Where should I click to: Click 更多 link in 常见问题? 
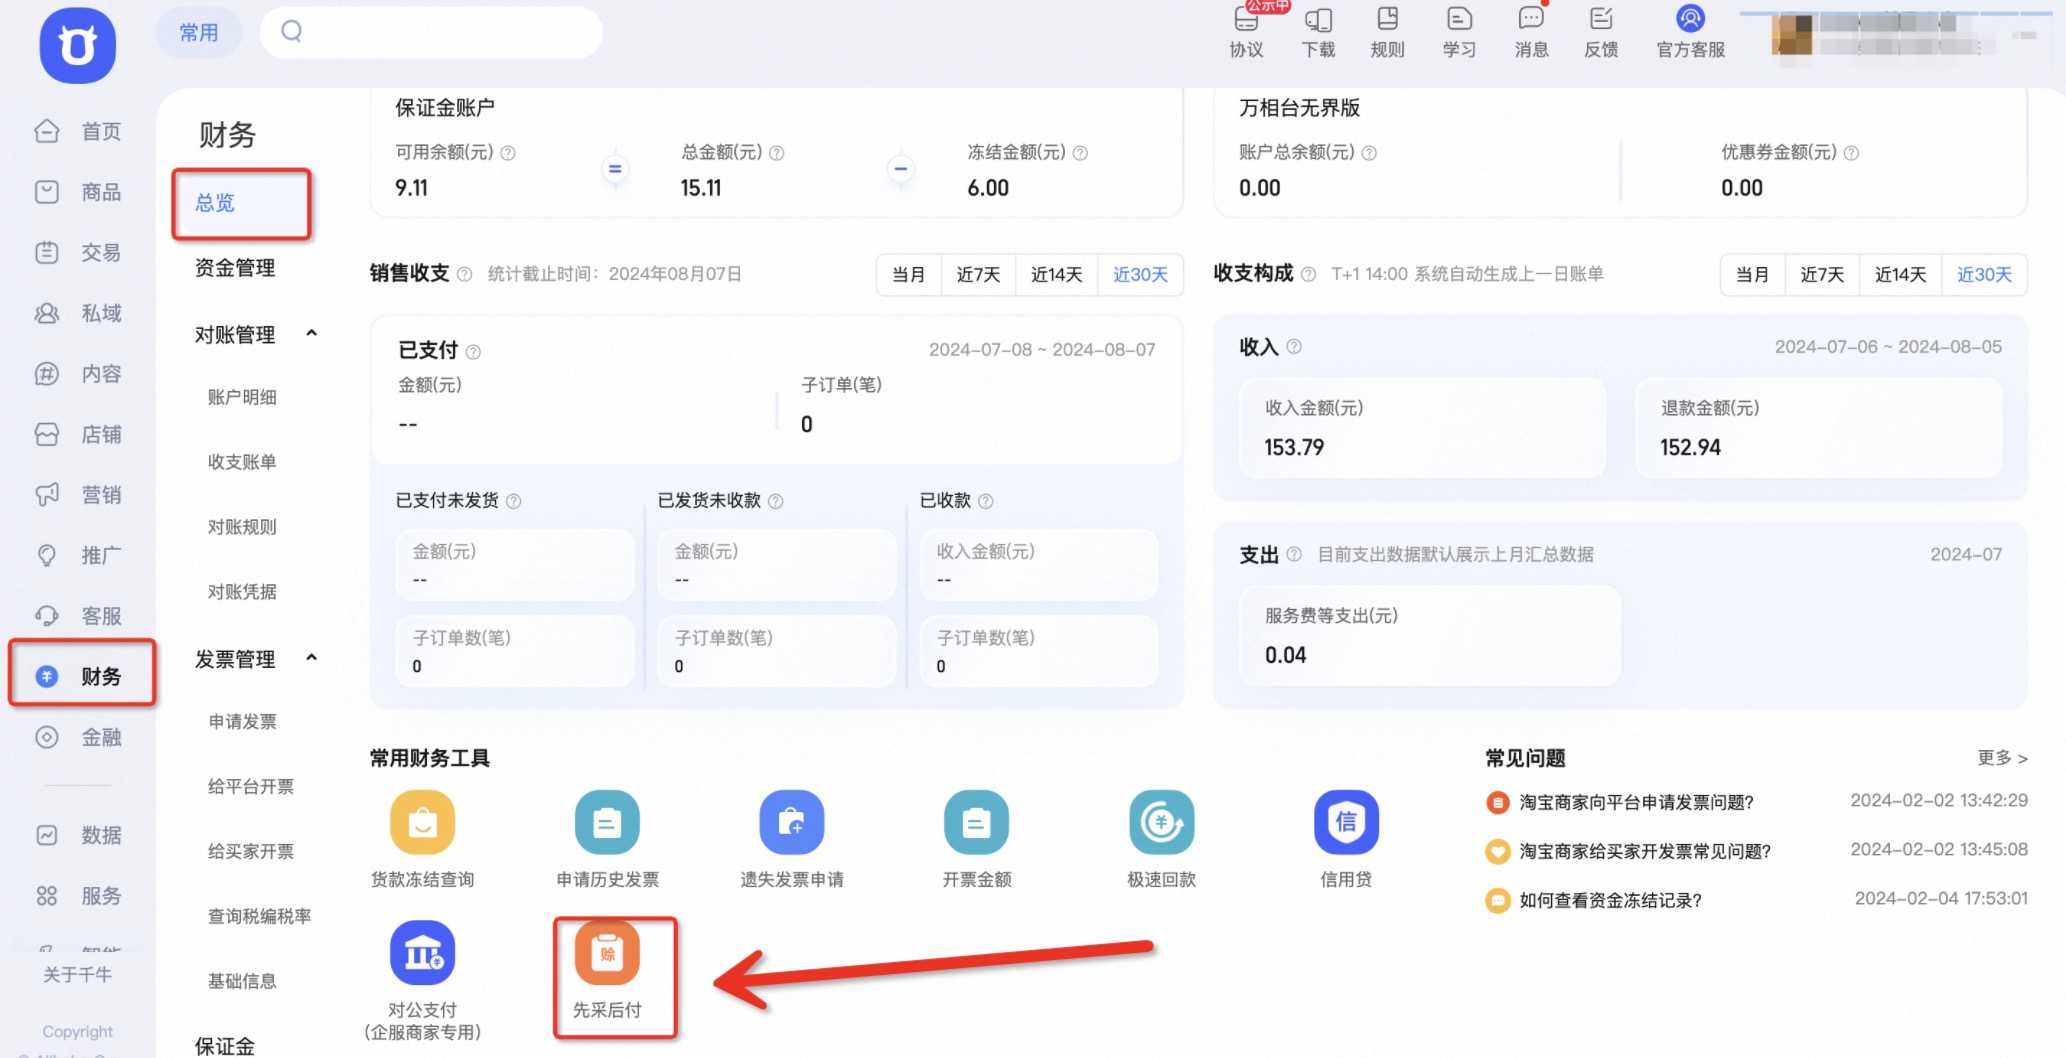(x=2002, y=758)
